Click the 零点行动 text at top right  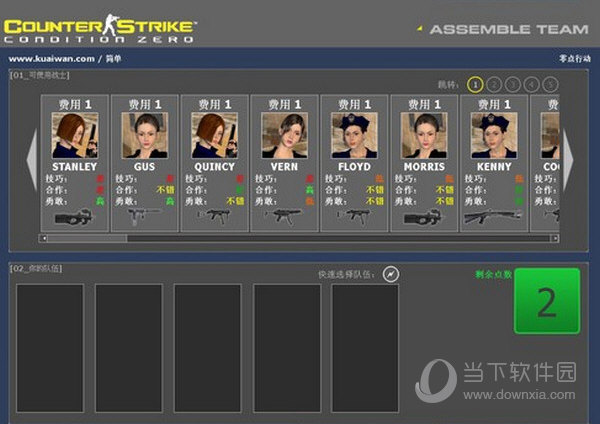coord(575,59)
